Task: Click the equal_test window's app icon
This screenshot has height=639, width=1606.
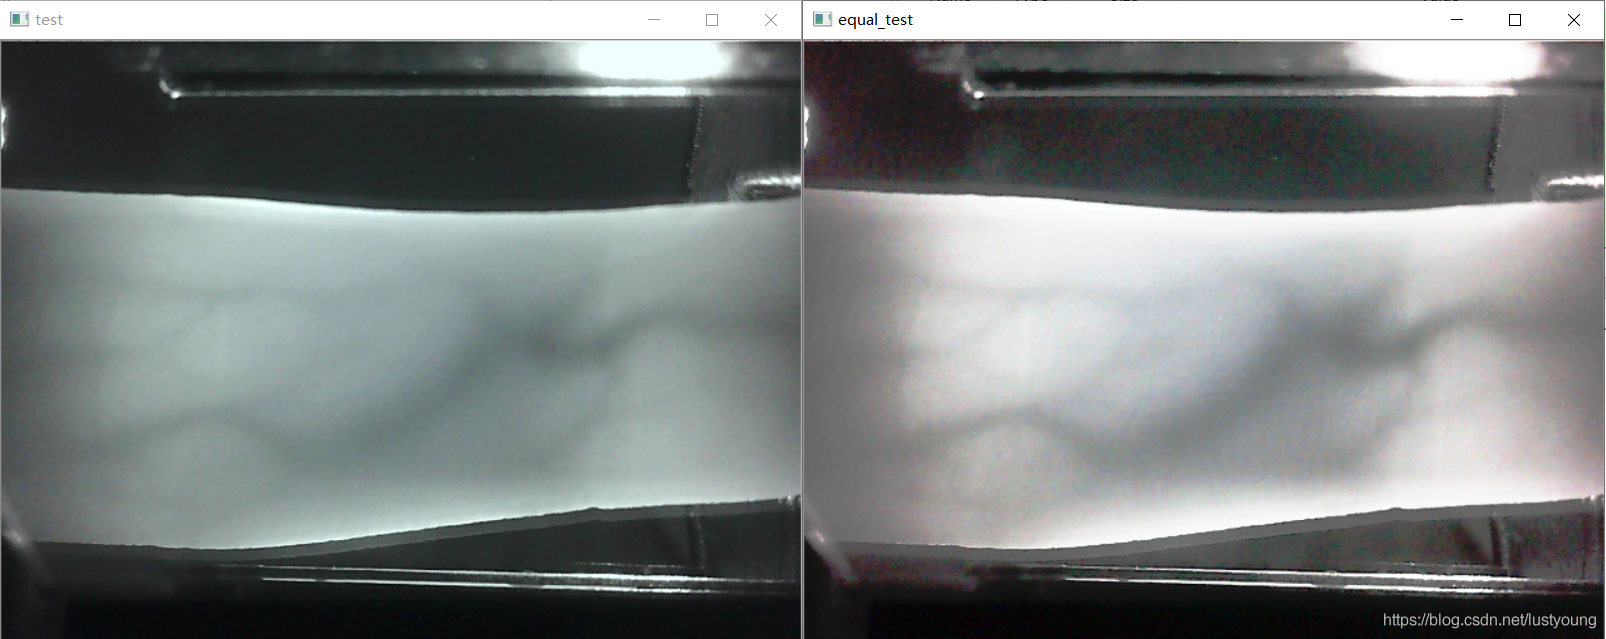Action: pos(822,19)
